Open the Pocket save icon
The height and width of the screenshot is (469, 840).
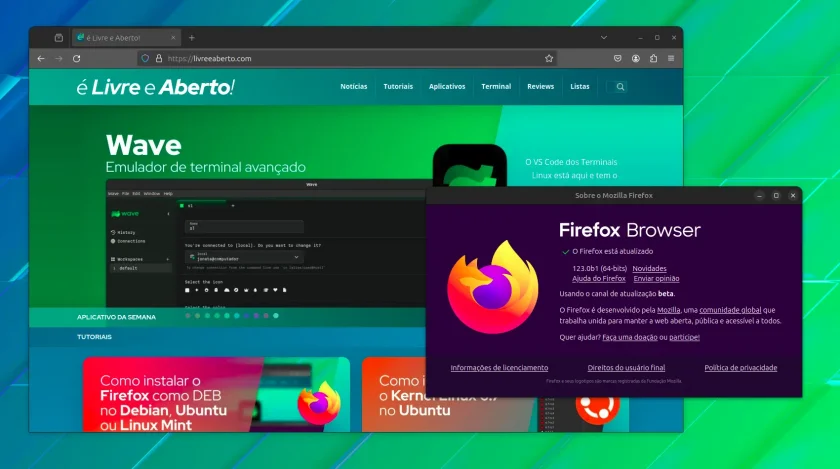pos(618,58)
